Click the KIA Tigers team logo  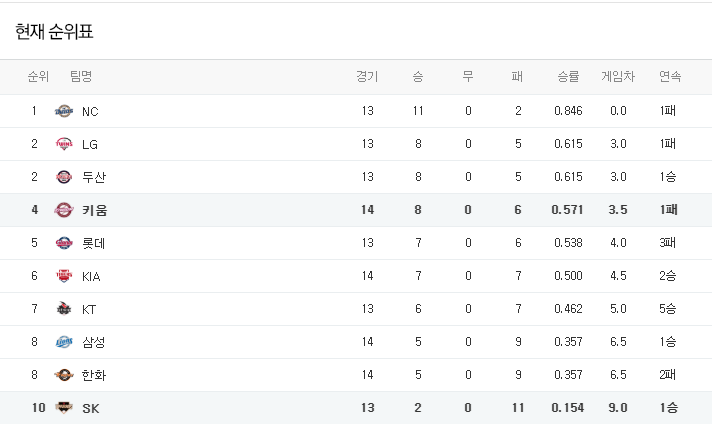tap(64, 276)
